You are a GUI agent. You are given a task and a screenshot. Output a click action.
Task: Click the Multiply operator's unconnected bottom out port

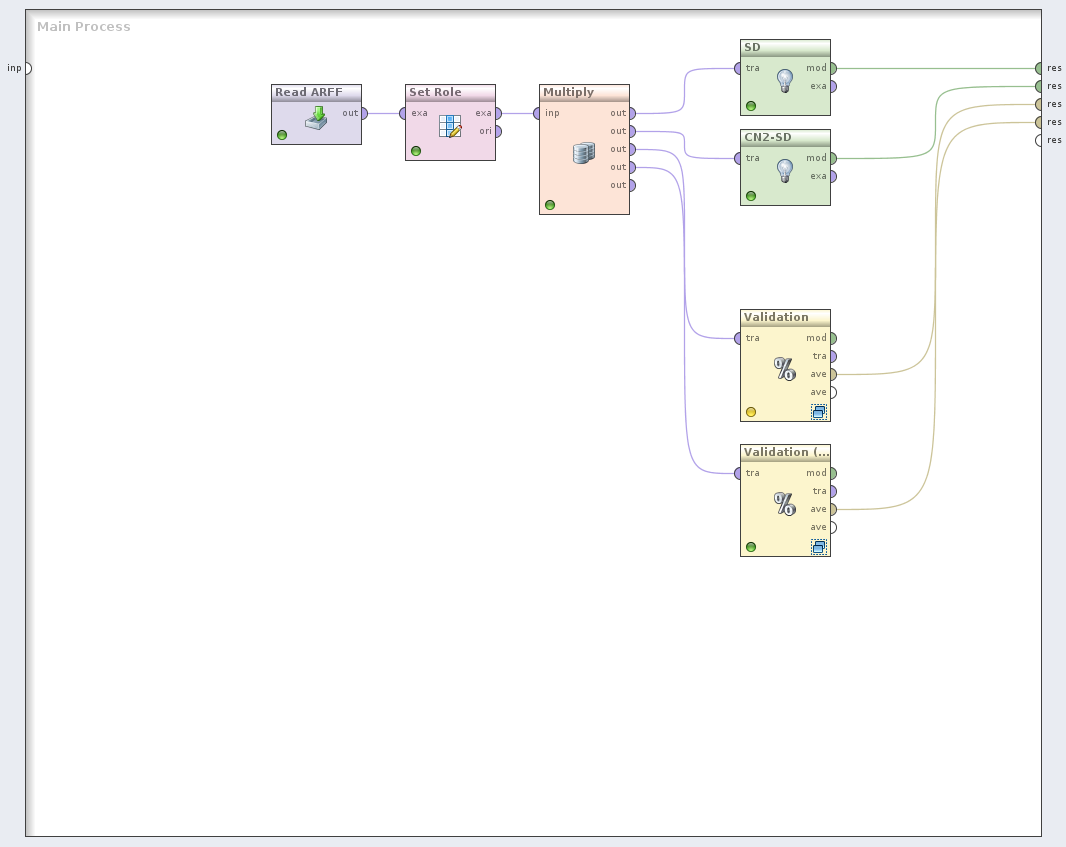point(632,185)
